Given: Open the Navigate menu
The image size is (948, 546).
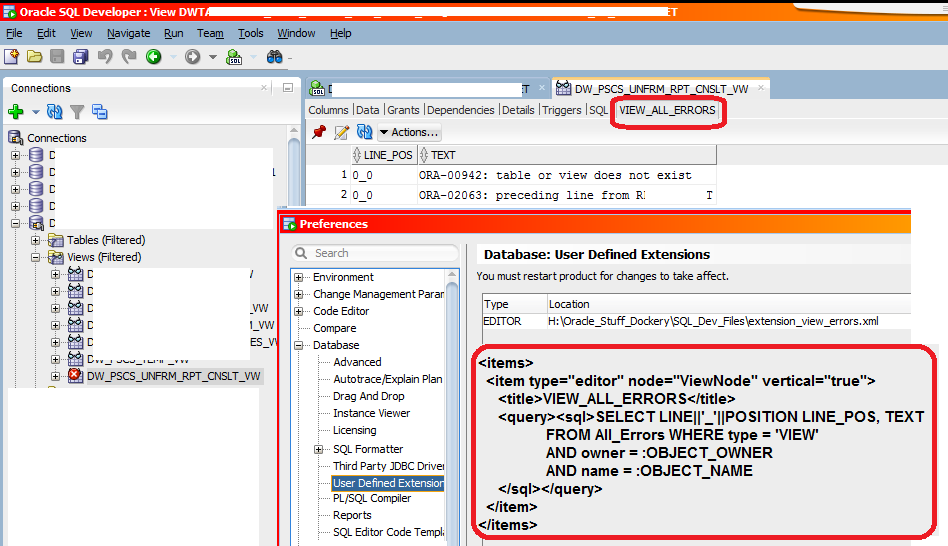Looking at the screenshot, I should (x=129, y=33).
